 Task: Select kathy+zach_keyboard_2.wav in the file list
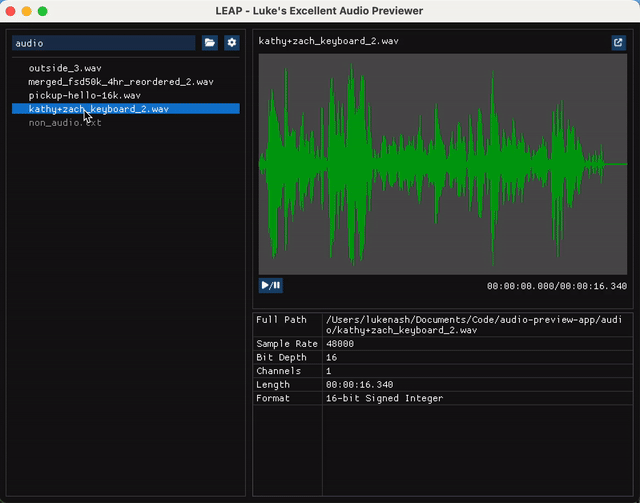(x=126, y=109)
